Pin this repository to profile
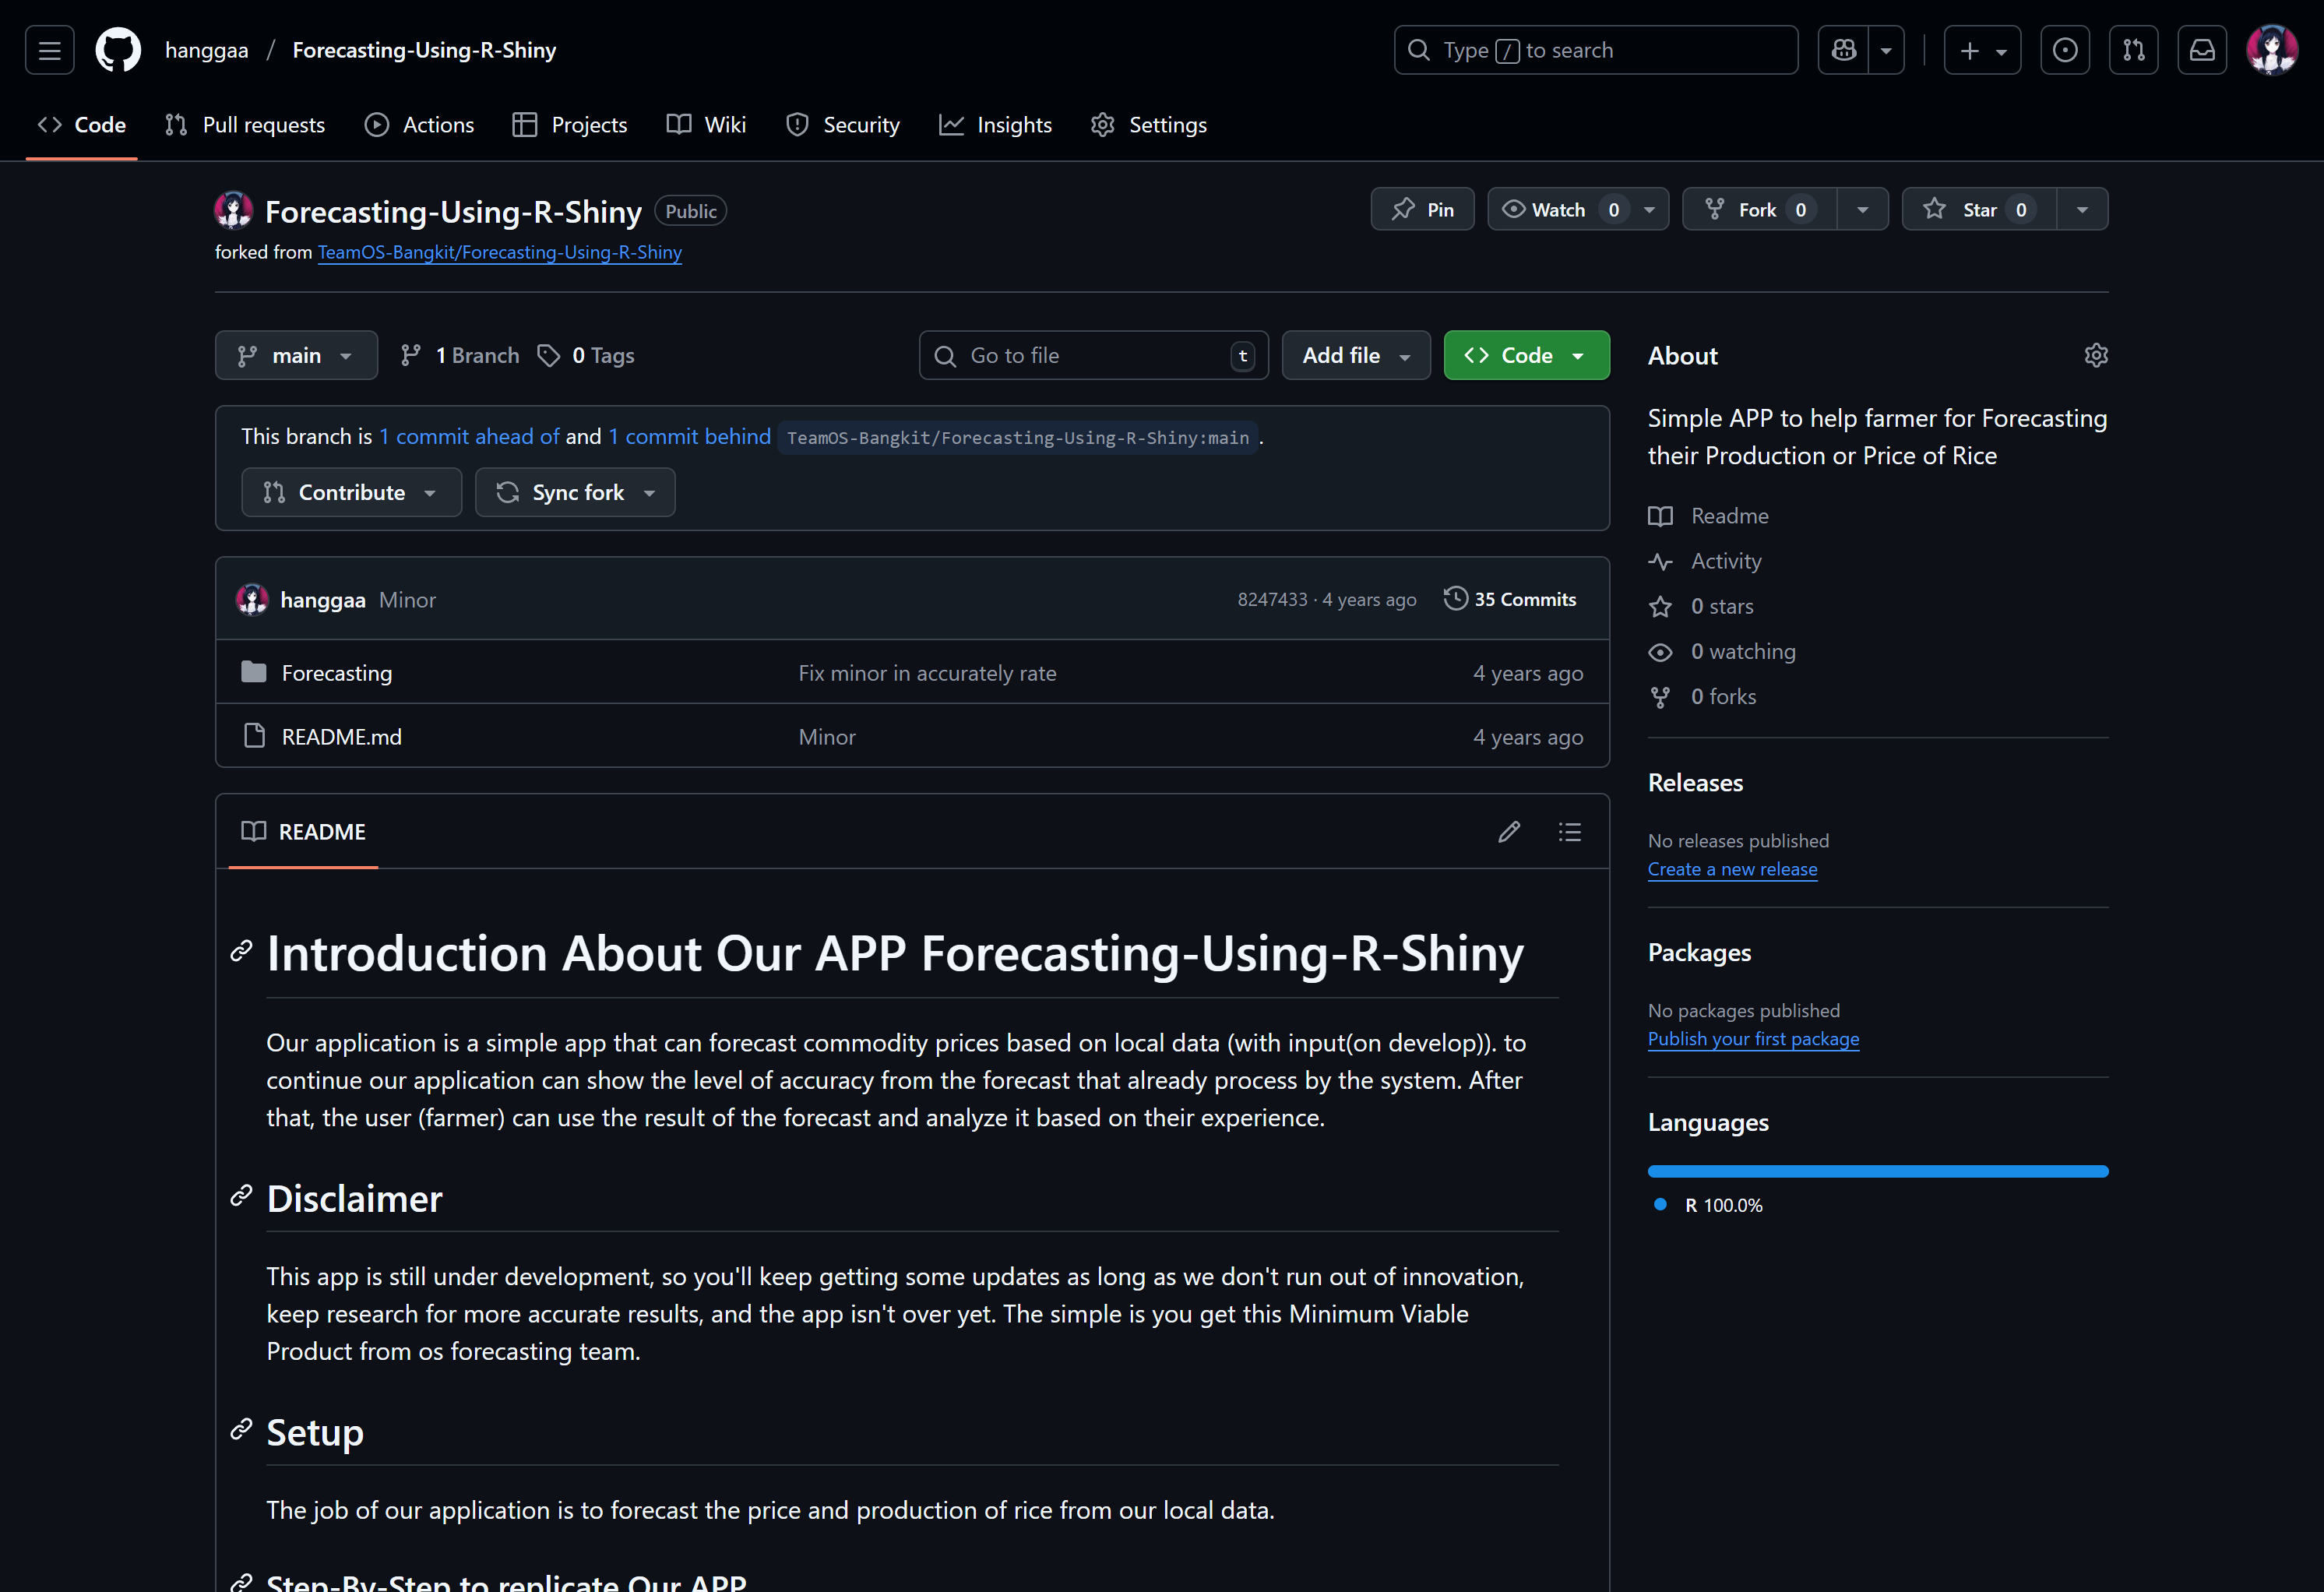 click(1421, 209)
